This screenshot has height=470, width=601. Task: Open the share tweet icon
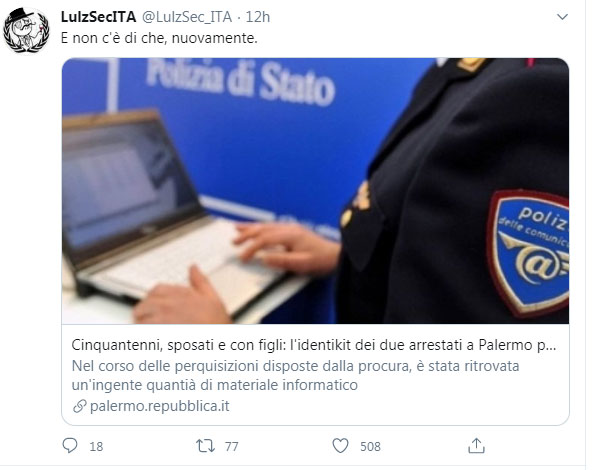click(476, 446)
